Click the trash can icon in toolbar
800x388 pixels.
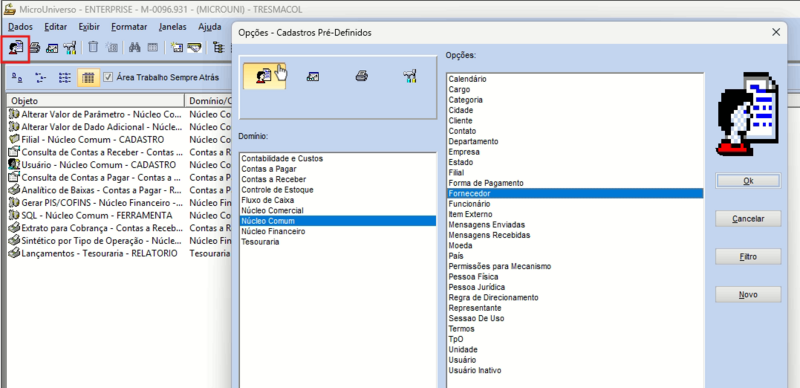[x=93, y=47]
